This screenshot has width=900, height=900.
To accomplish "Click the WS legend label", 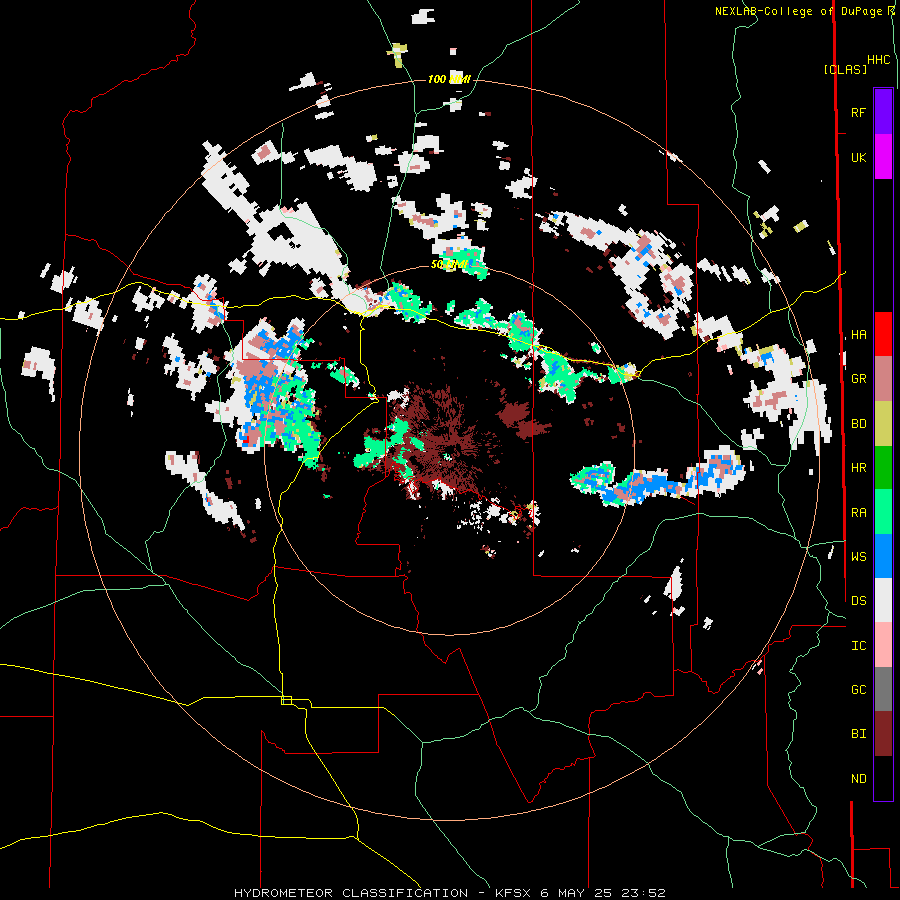I will [858, 557].
